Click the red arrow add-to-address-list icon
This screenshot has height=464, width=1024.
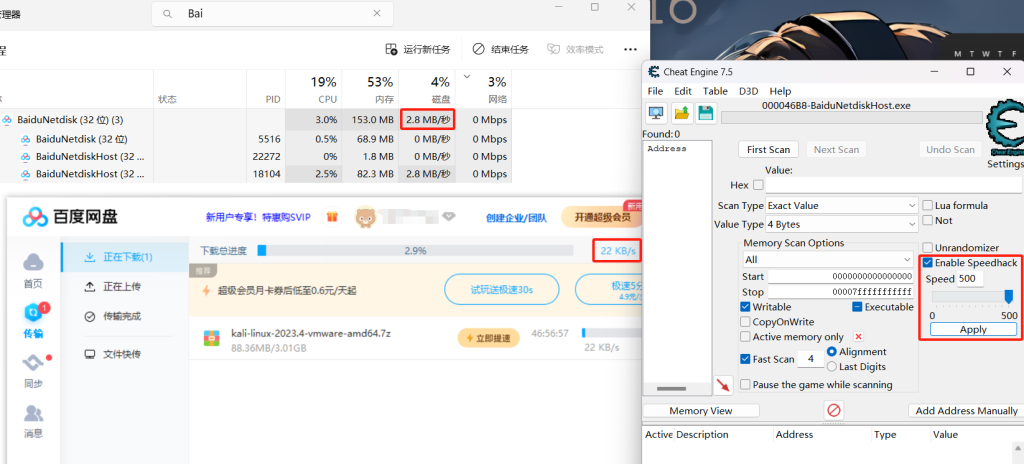click(x=723, y=385)
